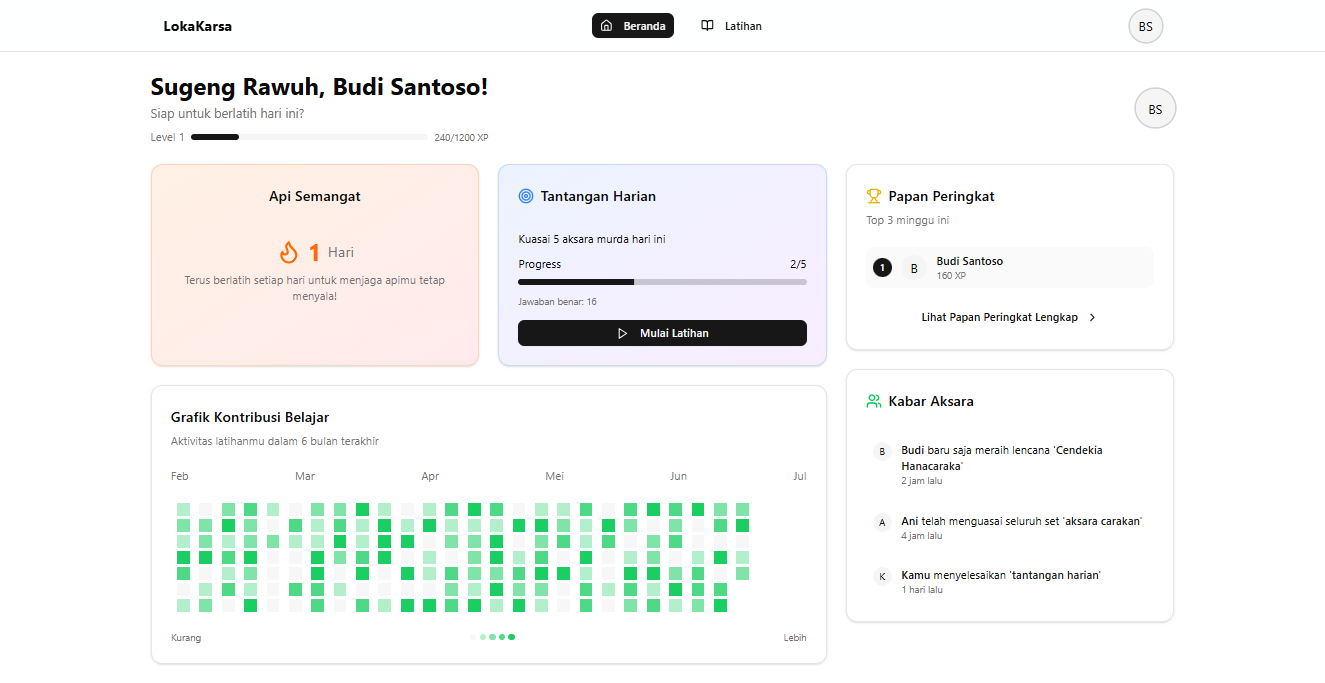1325x683 pixels.
Task: Click the chevron after Lihat Papan Peringkat Lengkap
Action: point(1092,317)
